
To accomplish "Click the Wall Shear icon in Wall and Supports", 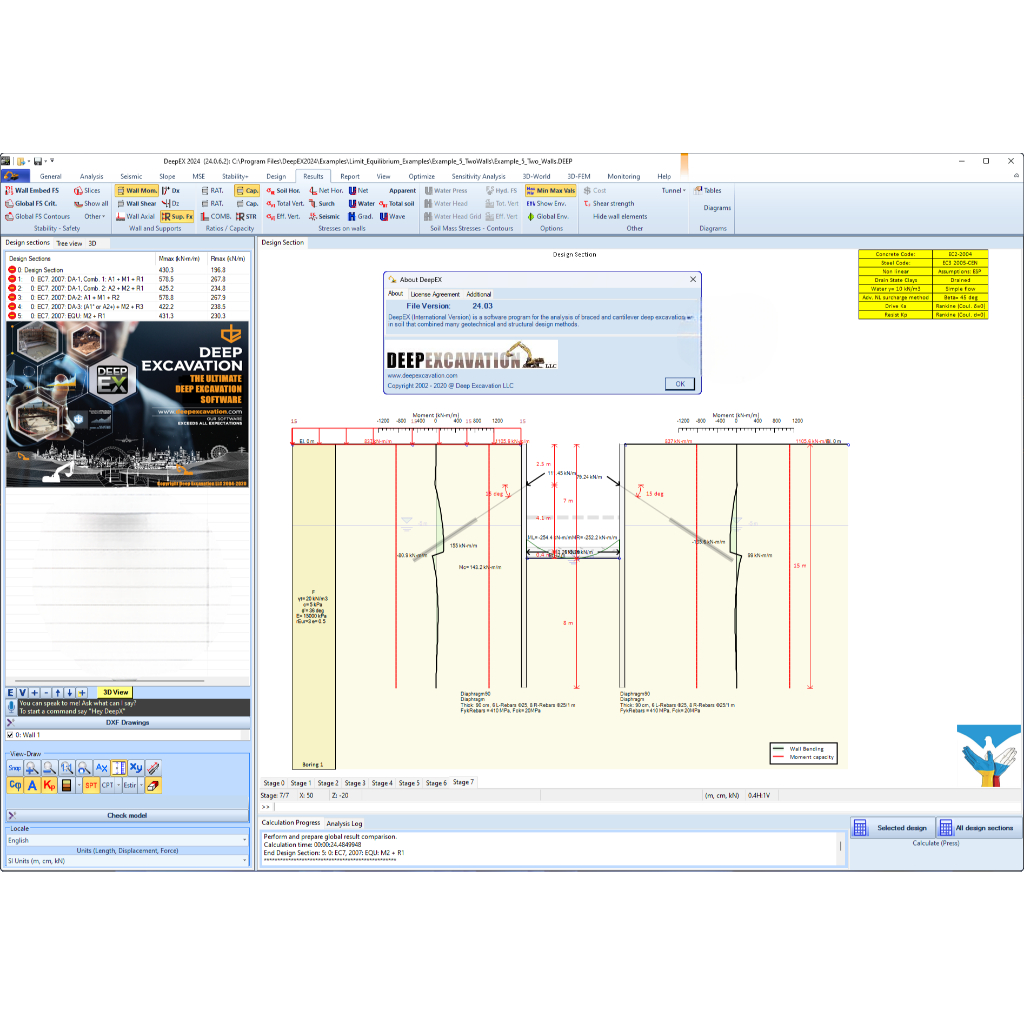I will point(137,203).
